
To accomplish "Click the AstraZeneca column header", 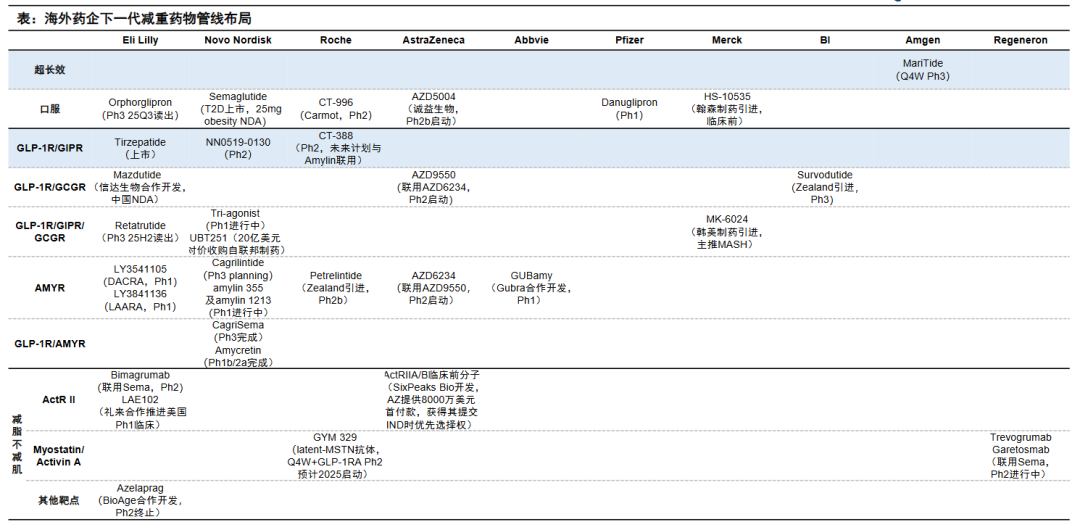I will tap(433, 41).
